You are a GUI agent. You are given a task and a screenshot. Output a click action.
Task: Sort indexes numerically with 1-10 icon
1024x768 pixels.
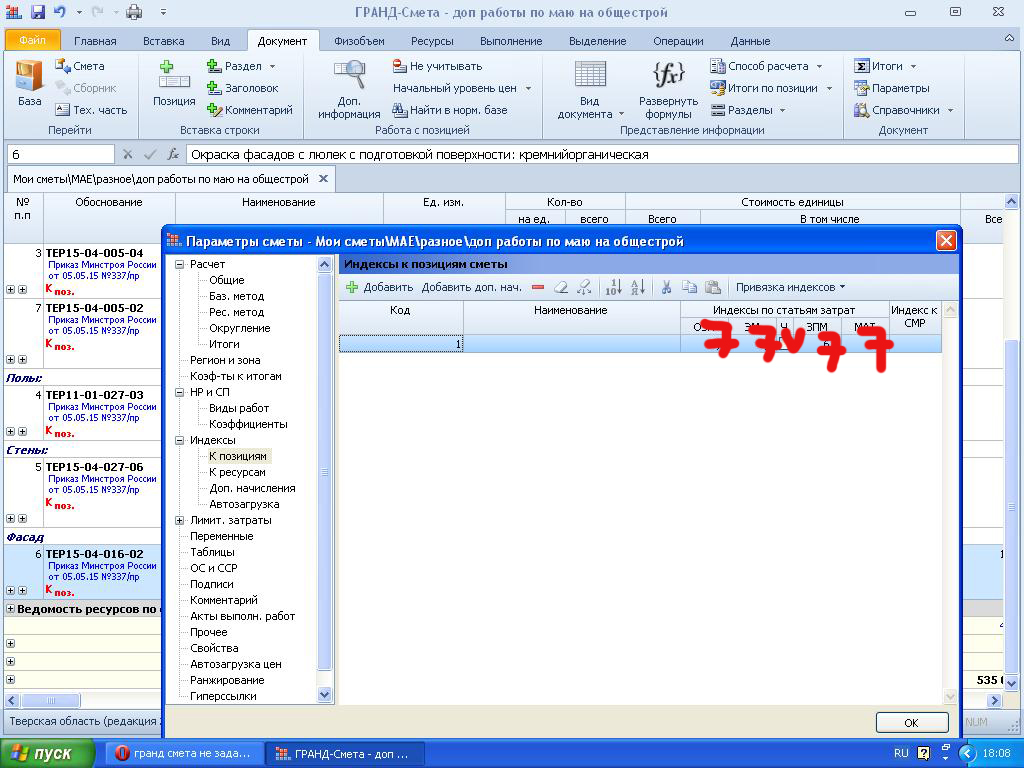(613, 287)
